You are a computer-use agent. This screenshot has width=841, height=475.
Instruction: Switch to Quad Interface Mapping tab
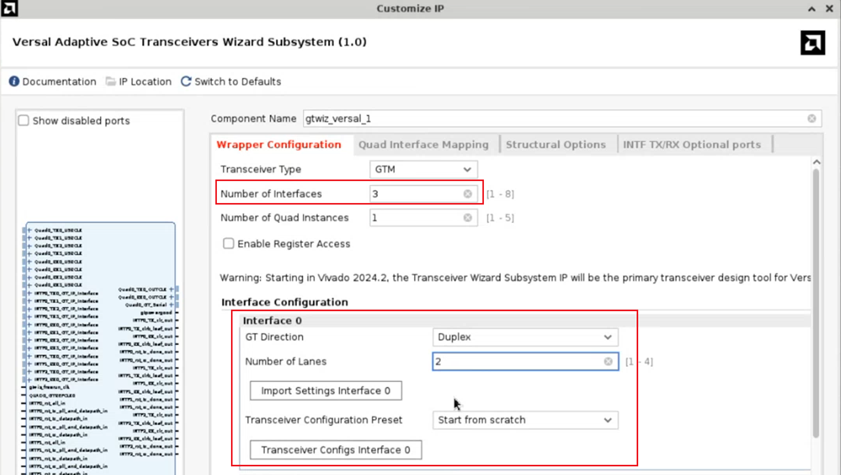[x=424, y=145]
